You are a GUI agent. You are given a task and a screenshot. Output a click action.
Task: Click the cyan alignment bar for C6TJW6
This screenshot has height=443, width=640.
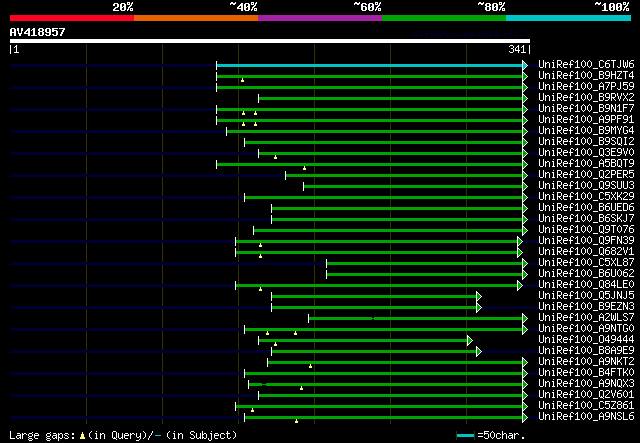(370, 65)
